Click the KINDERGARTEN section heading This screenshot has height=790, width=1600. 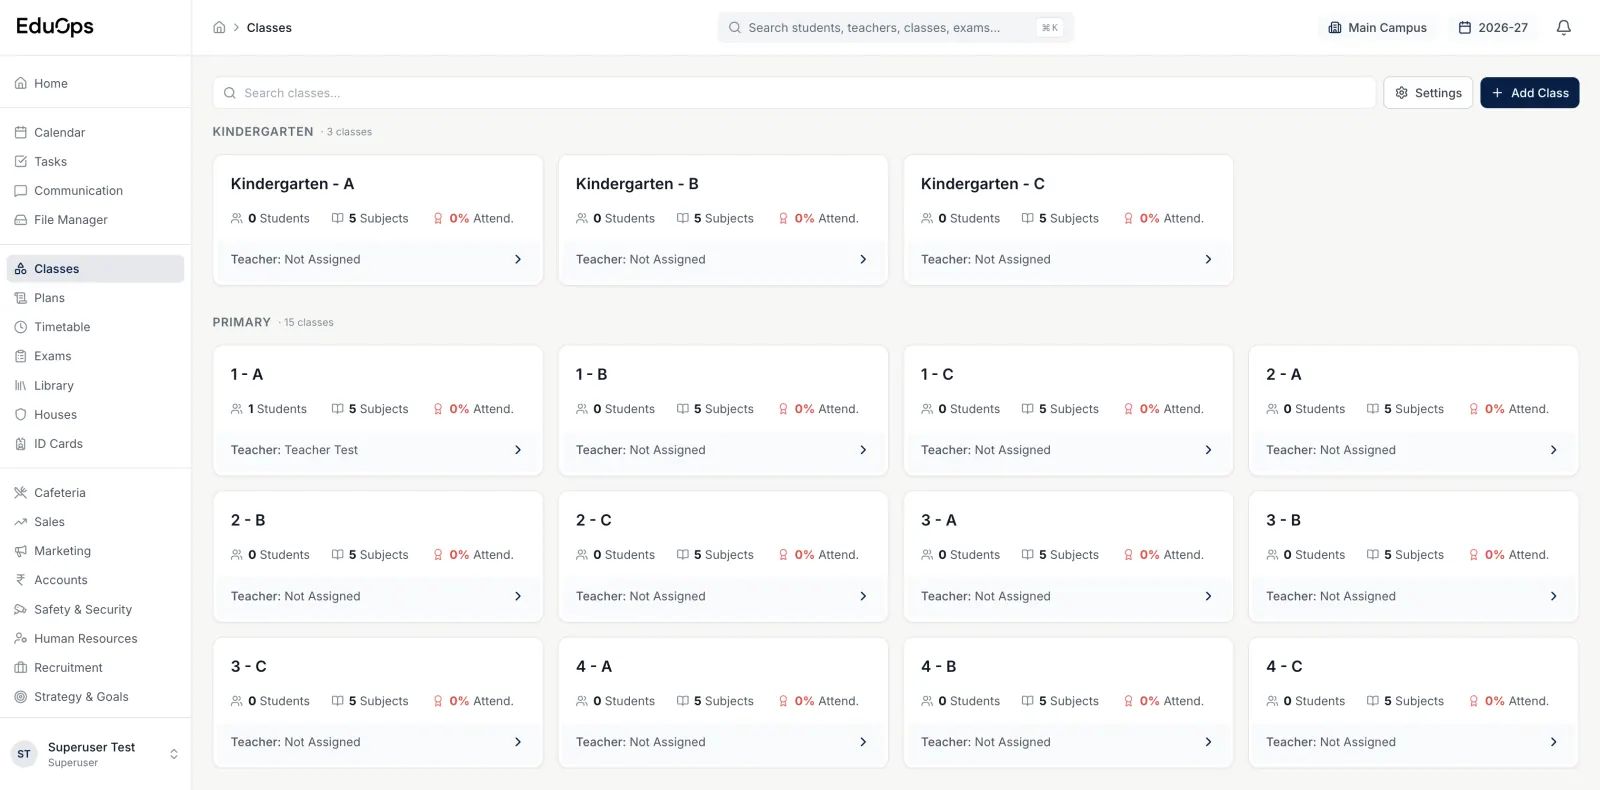pyautogui.click(x=263, y=131)
